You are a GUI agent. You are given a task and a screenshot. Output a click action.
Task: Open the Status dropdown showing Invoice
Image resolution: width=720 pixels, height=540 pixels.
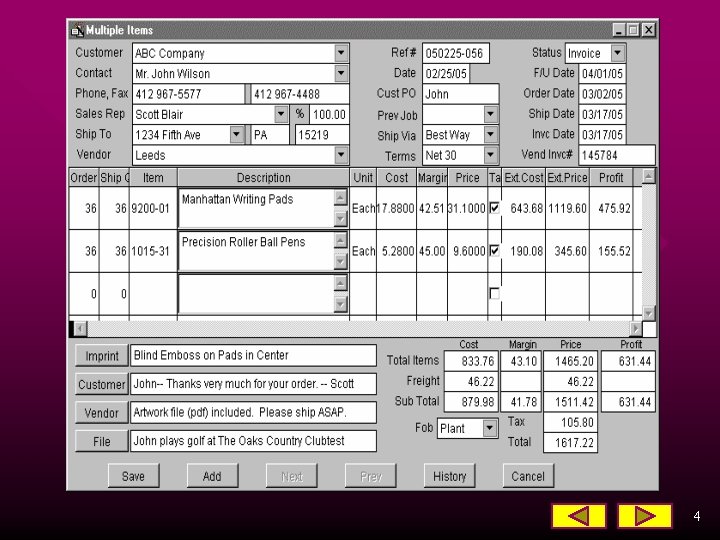click(618, 53)
